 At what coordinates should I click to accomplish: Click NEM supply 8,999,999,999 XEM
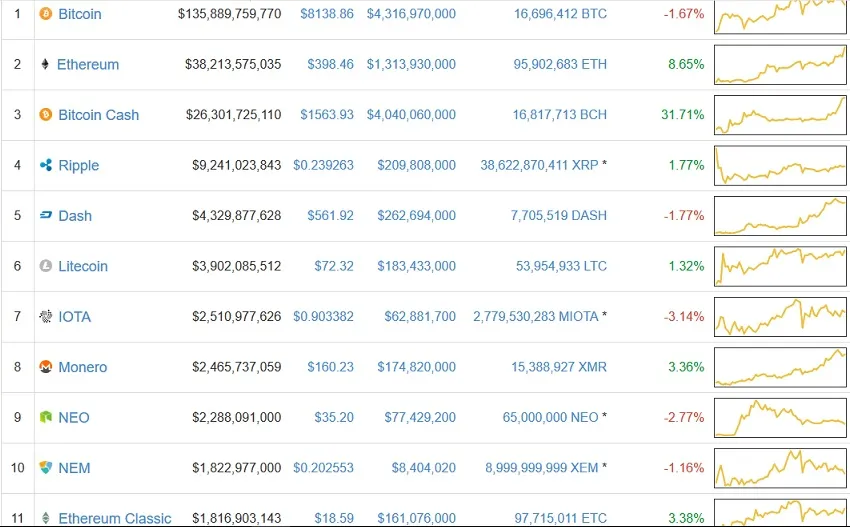tap(542, 467)
